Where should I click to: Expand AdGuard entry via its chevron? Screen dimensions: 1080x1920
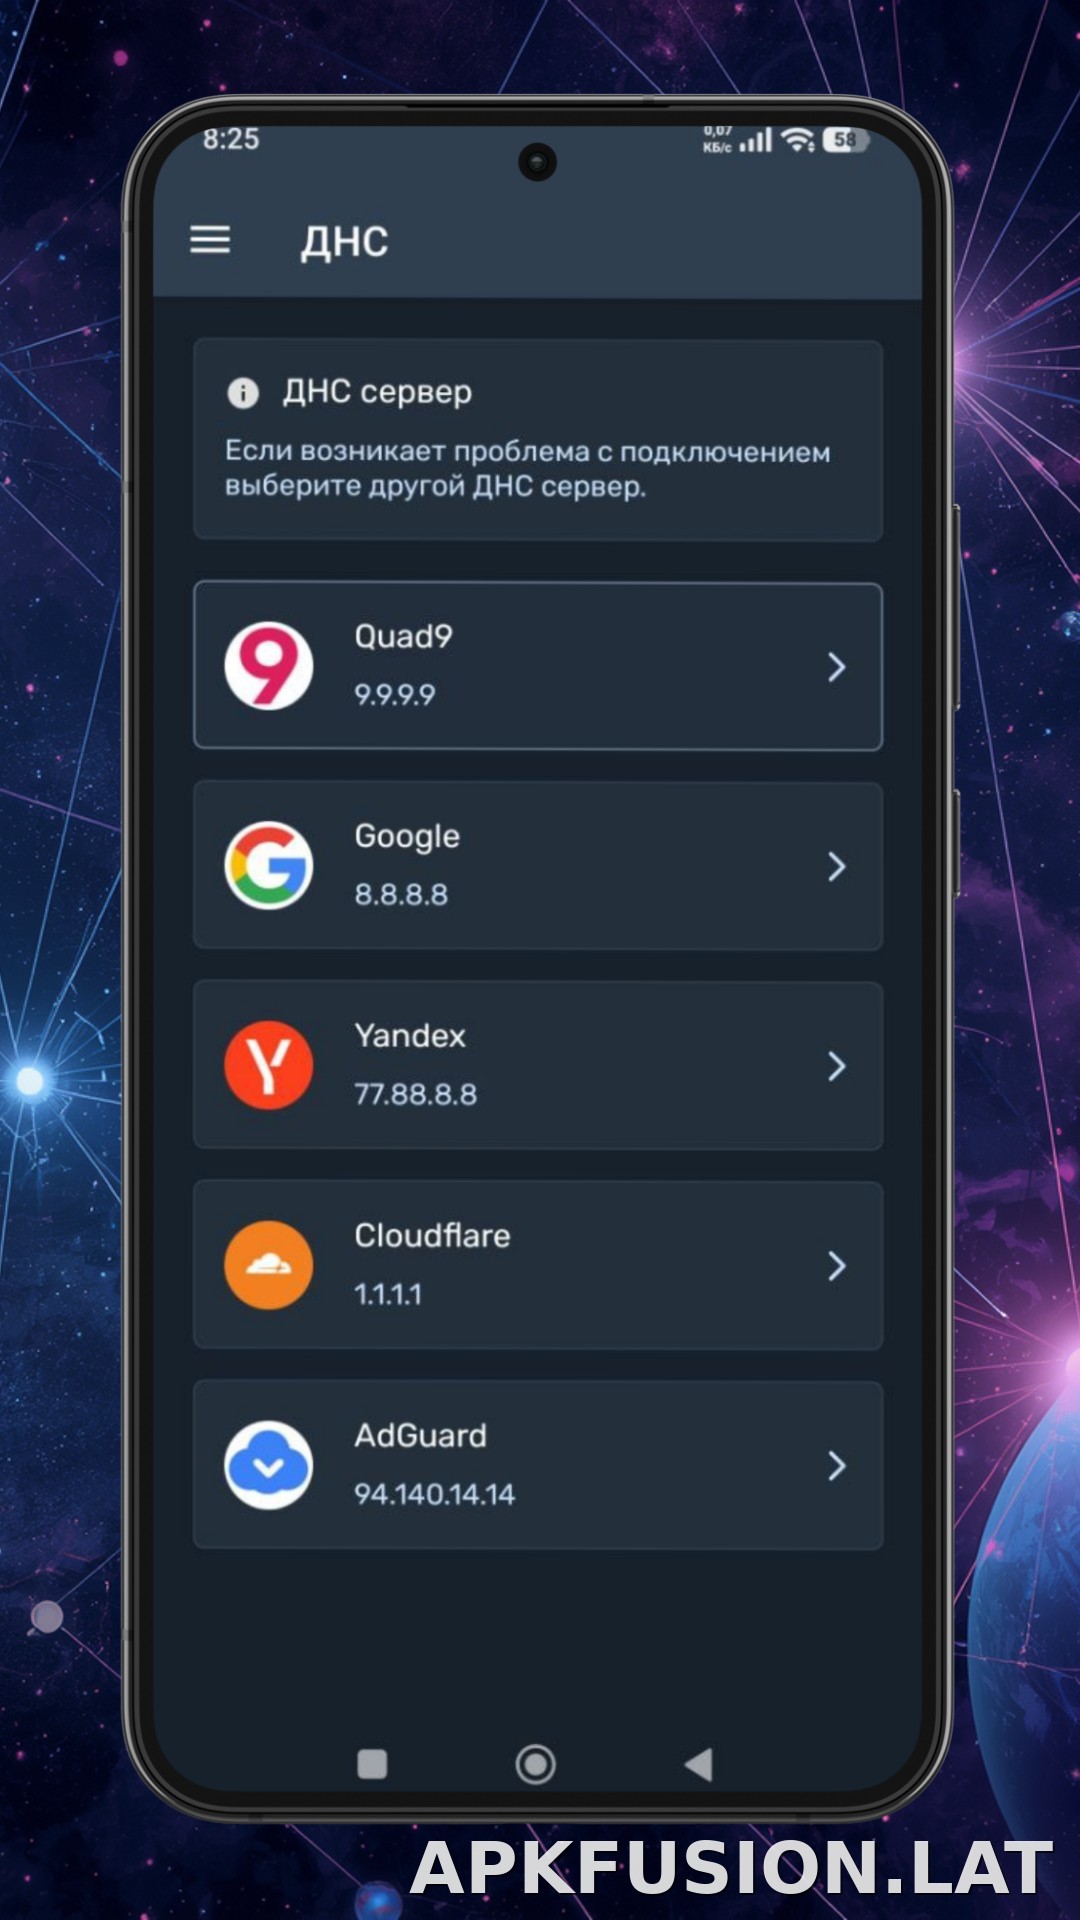(x=837, y=1467)
